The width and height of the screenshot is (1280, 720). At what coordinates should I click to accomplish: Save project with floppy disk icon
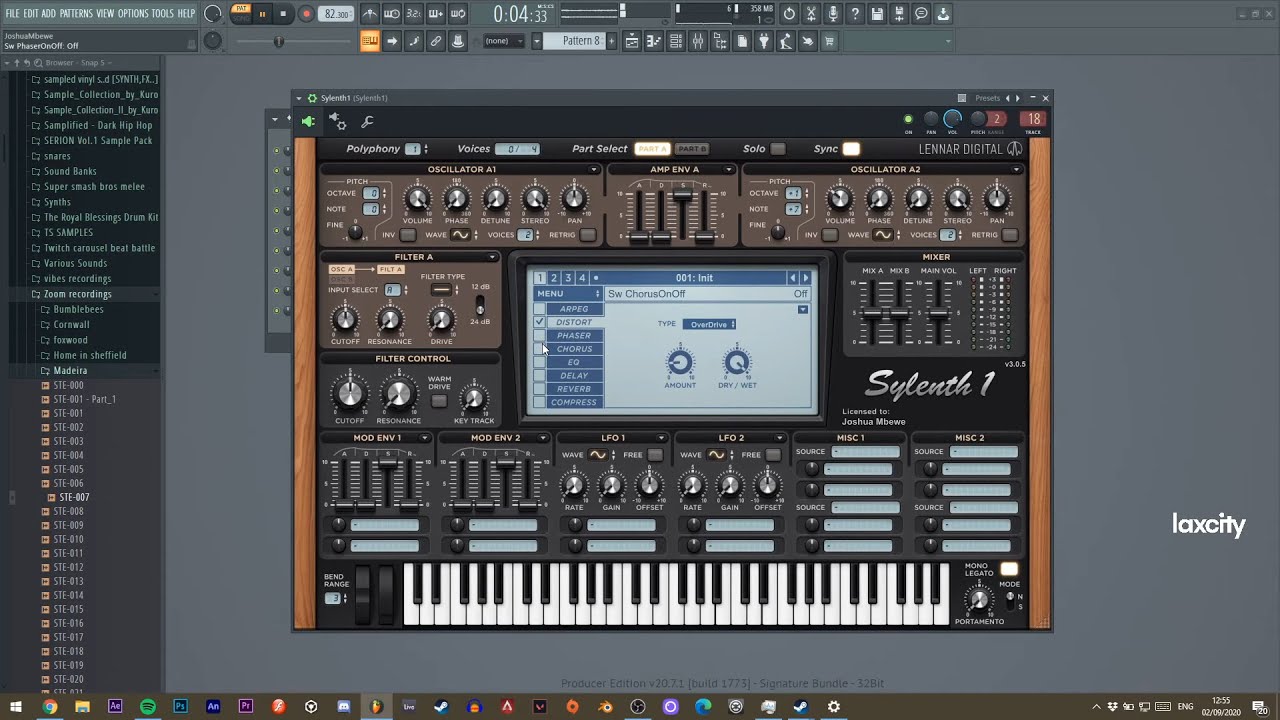point(877,14)
